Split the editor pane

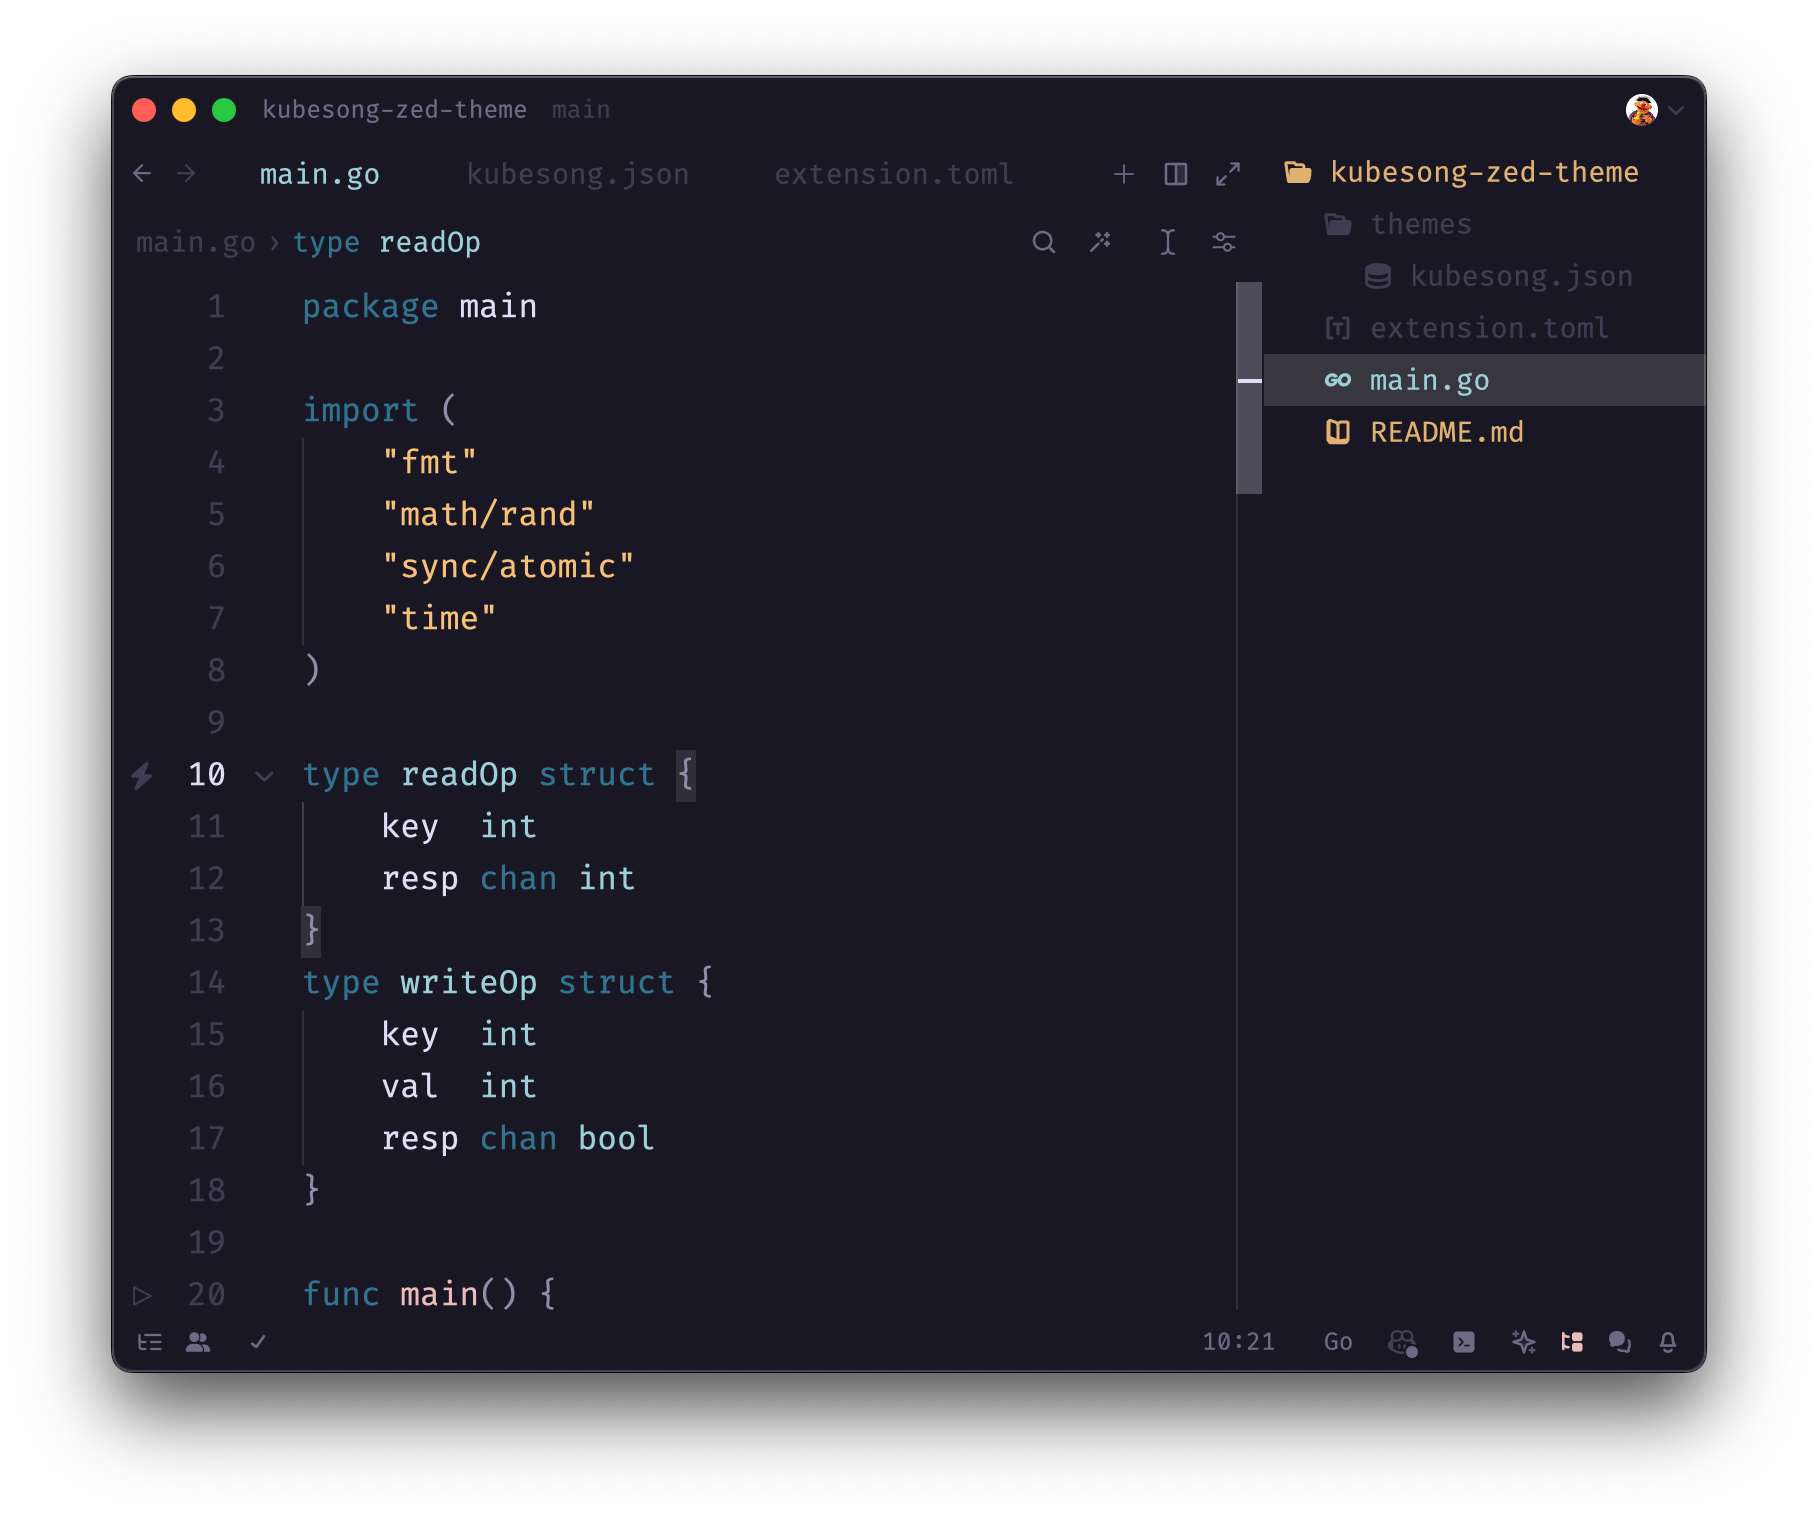tap(1176, 174)
